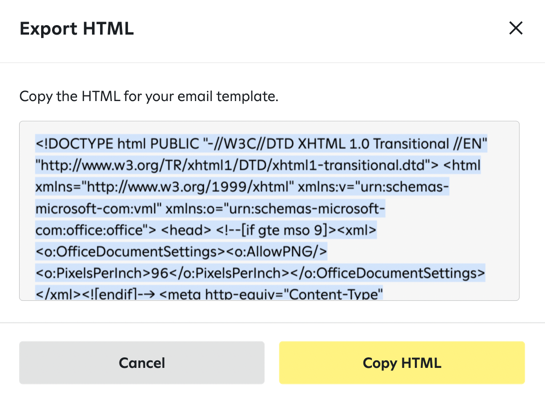This screenshot has height=396, width=545.
Task: Click the yellow Copy HTML button
Action: point(402,363)
